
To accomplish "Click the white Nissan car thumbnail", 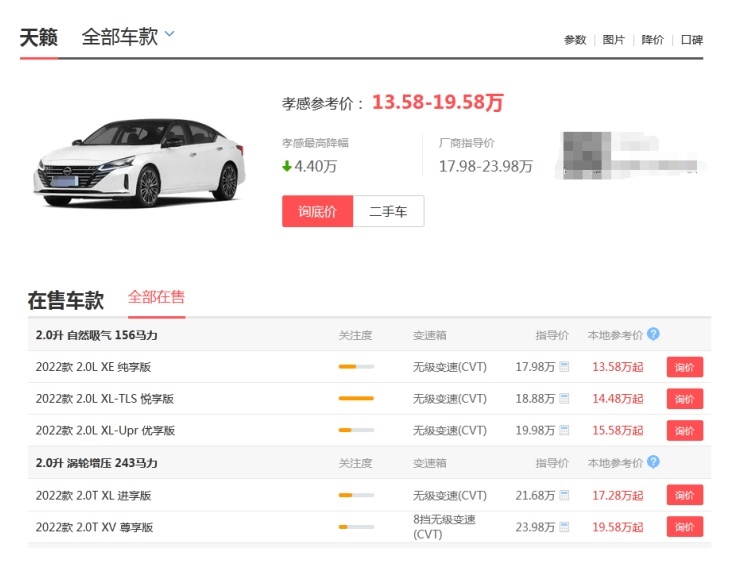I will [x=139, y=163].
